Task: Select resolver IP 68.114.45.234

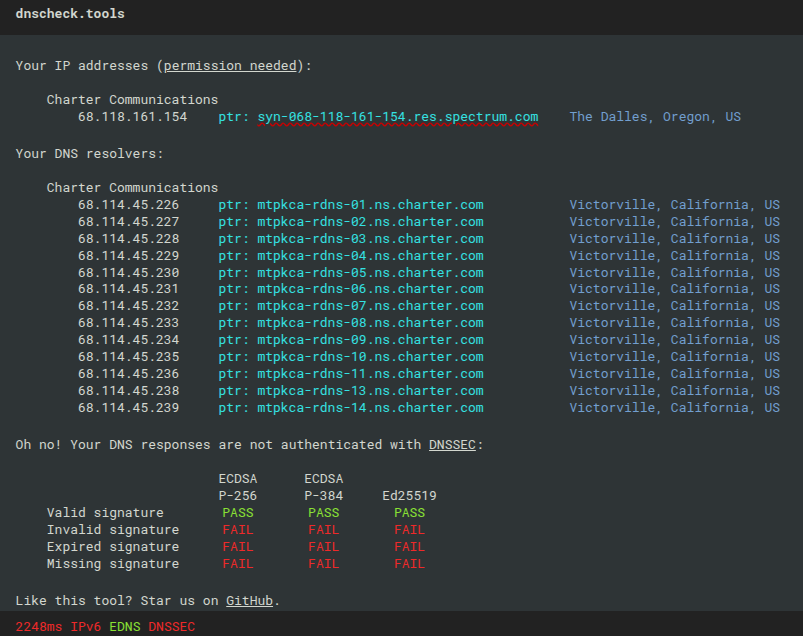Action: [129, 340]
